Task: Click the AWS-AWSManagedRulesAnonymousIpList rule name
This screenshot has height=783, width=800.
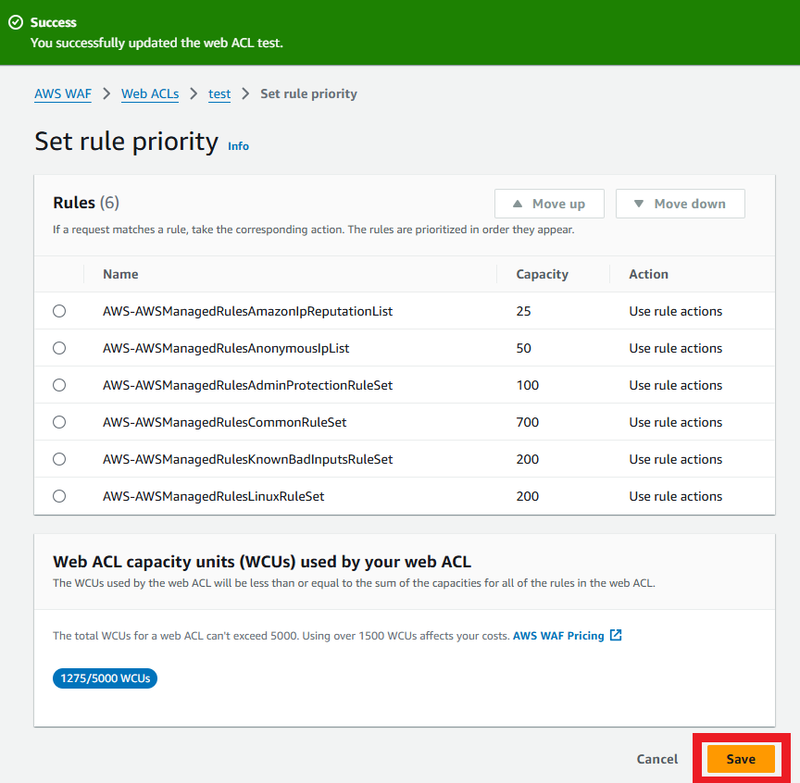Action: (x=226, y=348)
